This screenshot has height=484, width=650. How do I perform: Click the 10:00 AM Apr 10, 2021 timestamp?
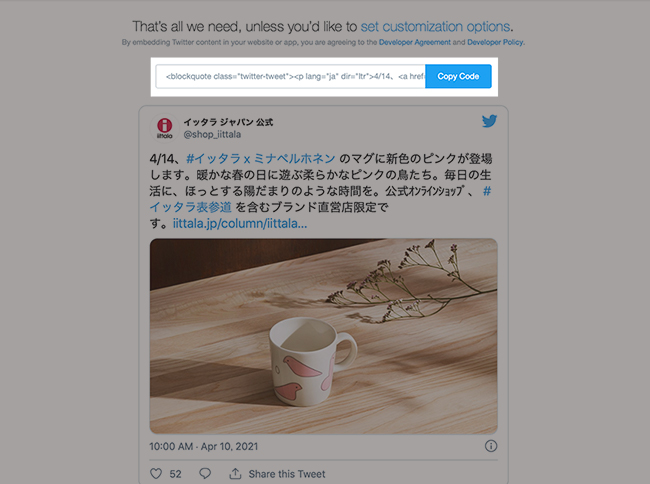(204, 446)
